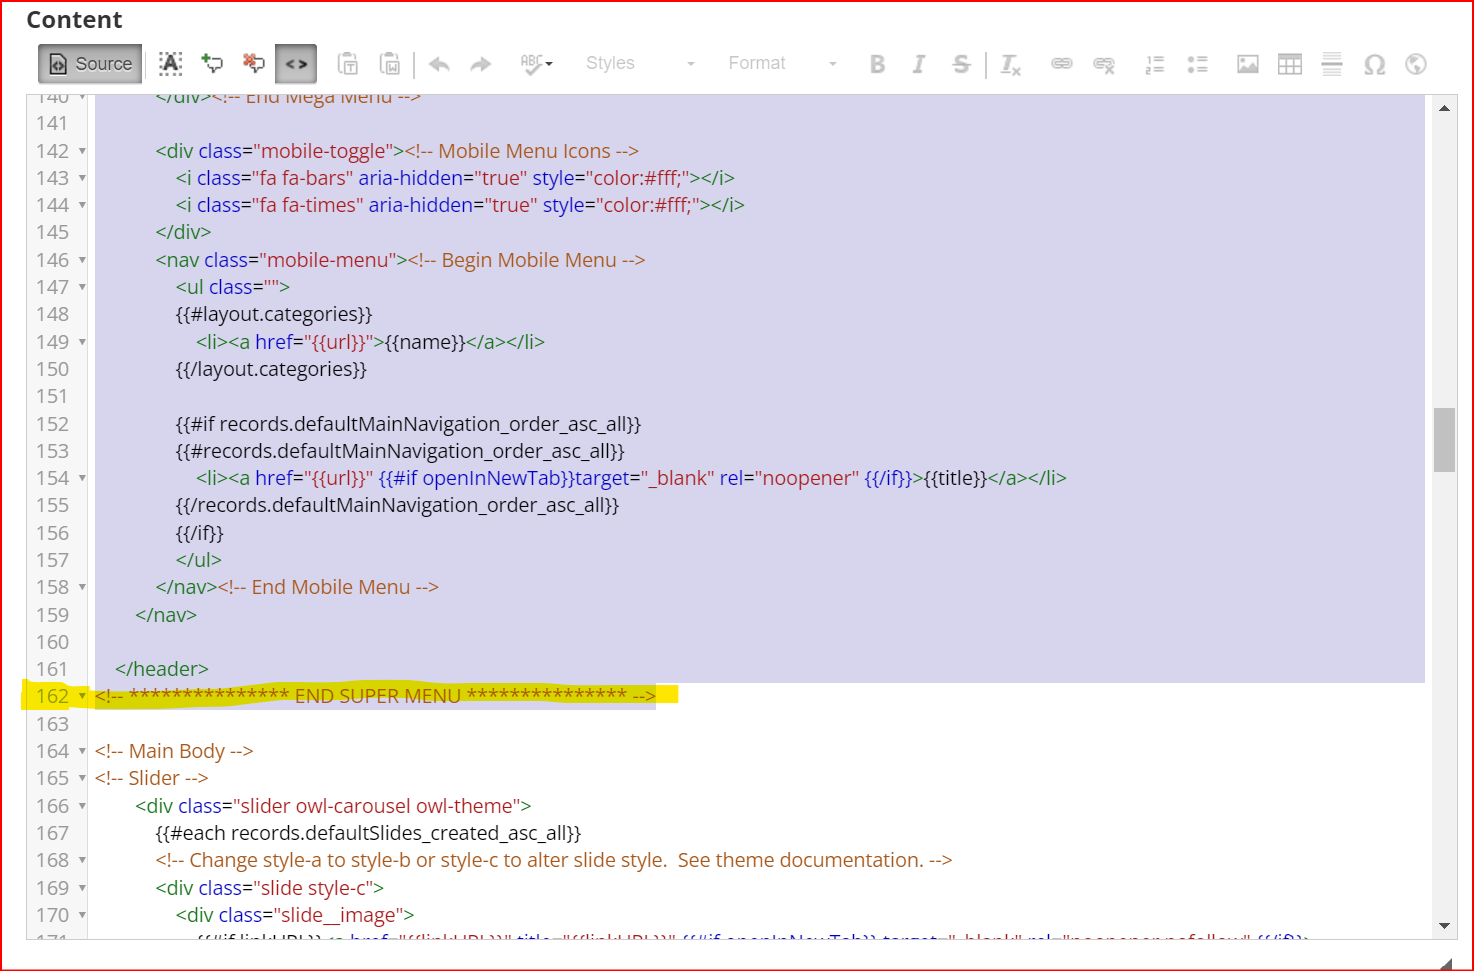Click the "slide__image" div line
Screen dimensions: 1474x971
click(x=295, y=915)
